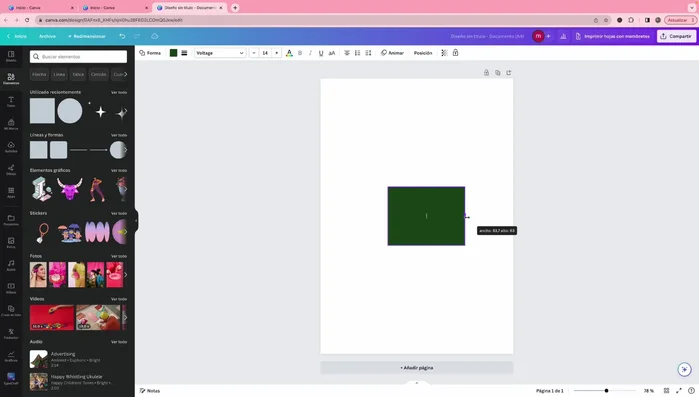Click the Animar button
The height and width of the screenshot is (397, 699).
(392, 53)
